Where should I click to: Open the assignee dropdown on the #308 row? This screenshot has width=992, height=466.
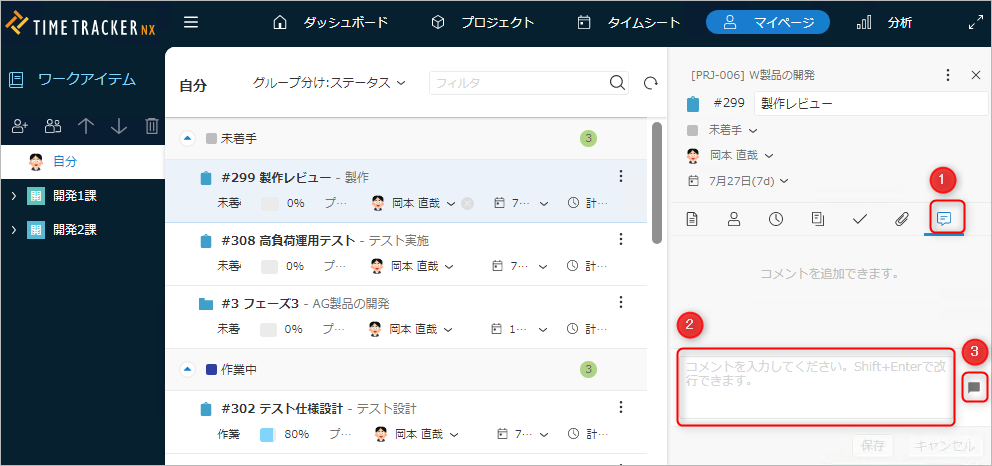(x=449, y=266)
